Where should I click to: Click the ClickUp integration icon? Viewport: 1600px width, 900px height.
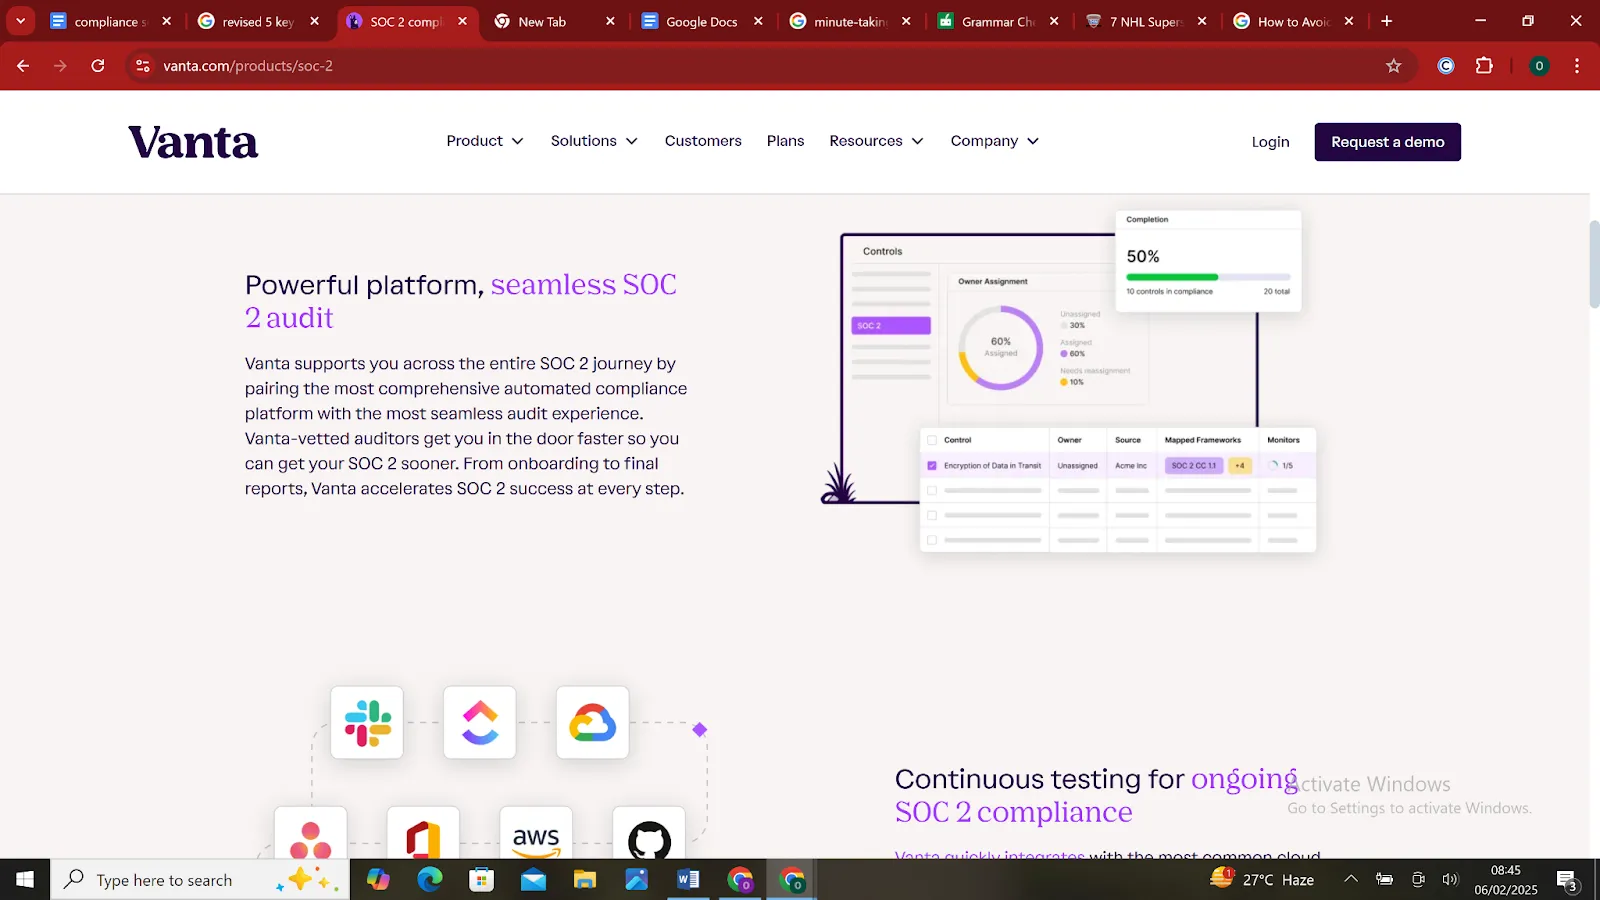(x=480, y=723)
